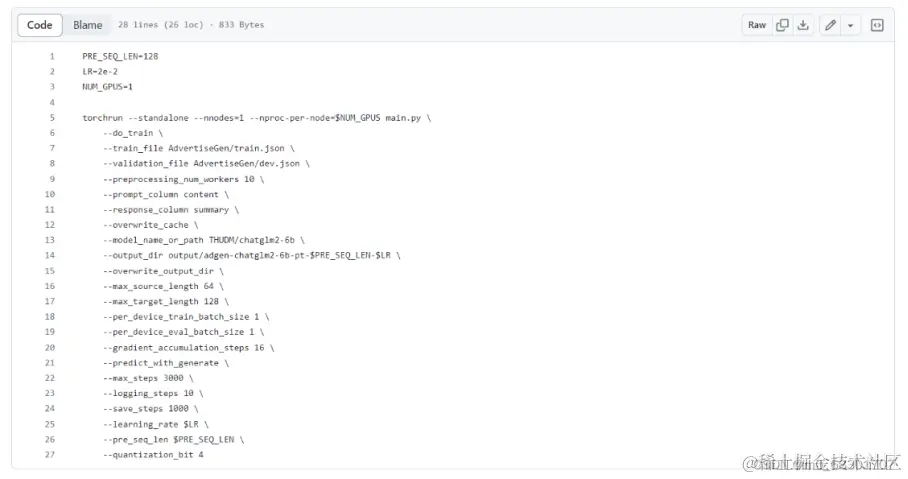Click line number 13
Viewport: 908px width, 479px height.
(x=50, y=225)
